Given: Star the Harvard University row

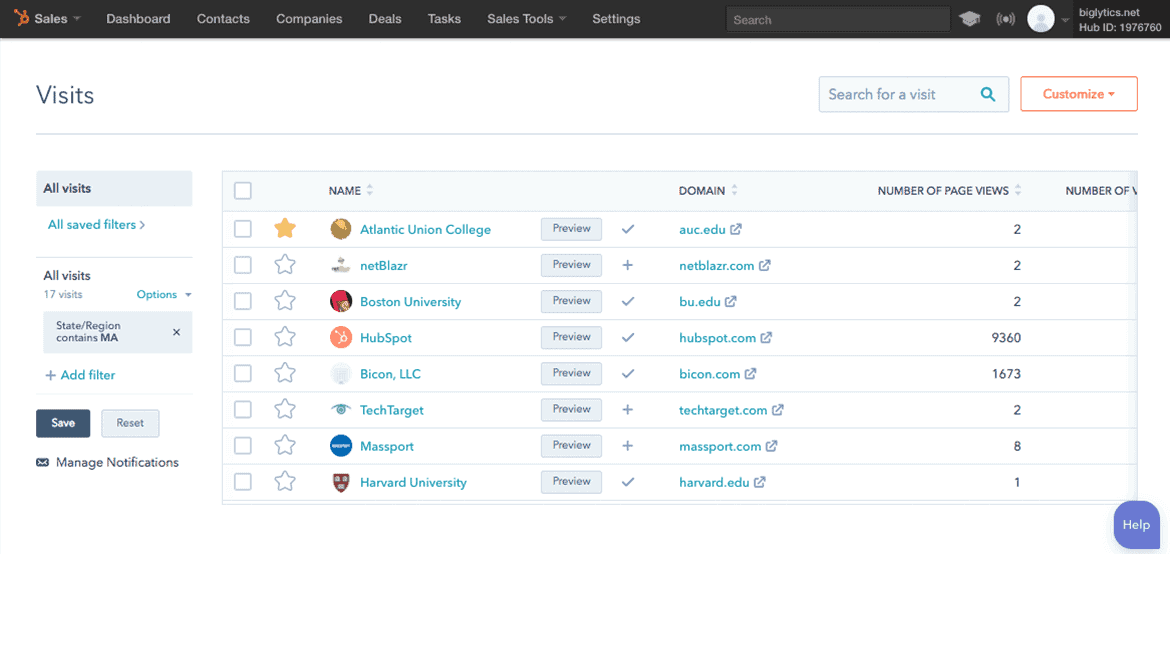Looking at the screenshot, I should click(x=285, y=482).
